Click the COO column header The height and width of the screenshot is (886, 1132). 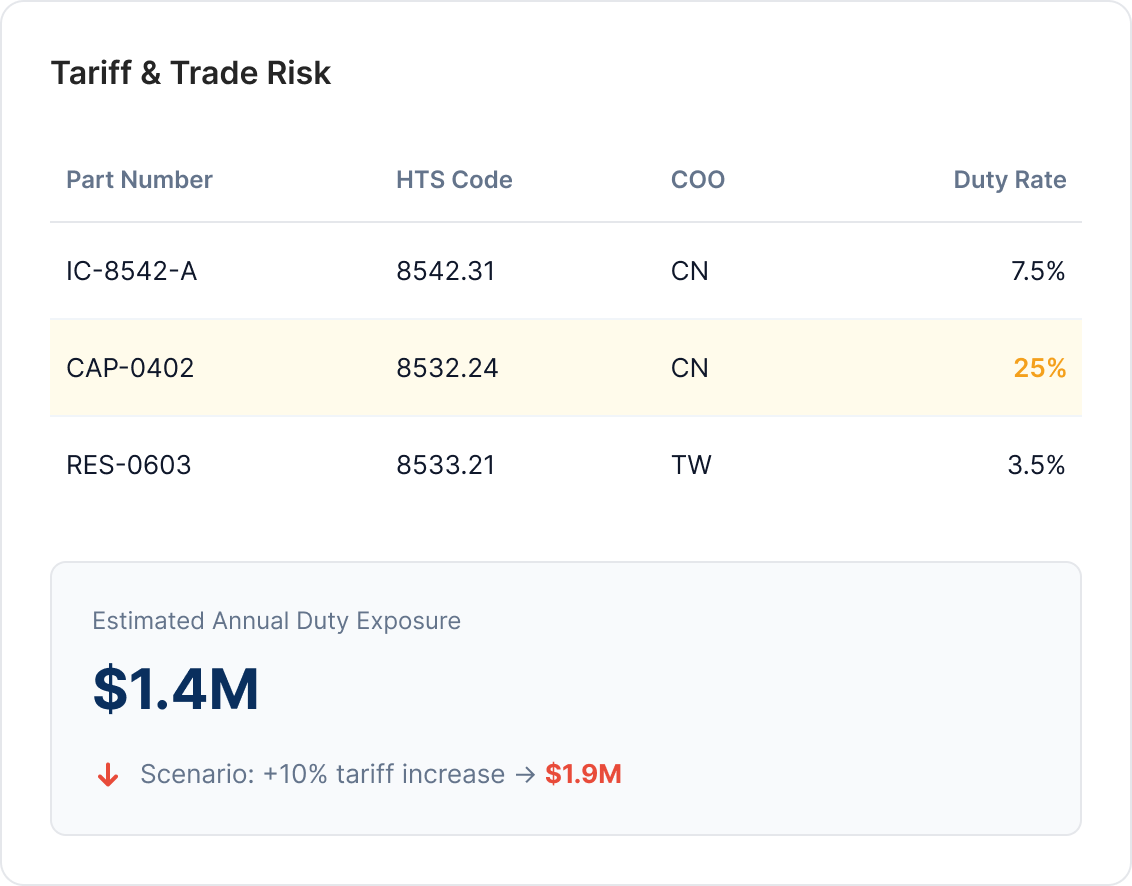pyautogui.click(x=697, y=180)
